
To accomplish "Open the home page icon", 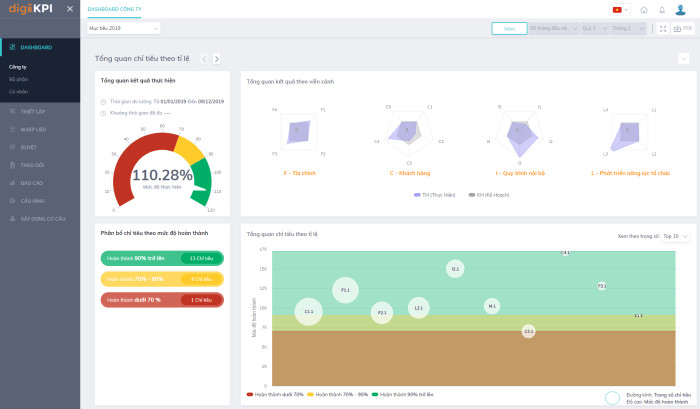I will [x=644, y=10].
